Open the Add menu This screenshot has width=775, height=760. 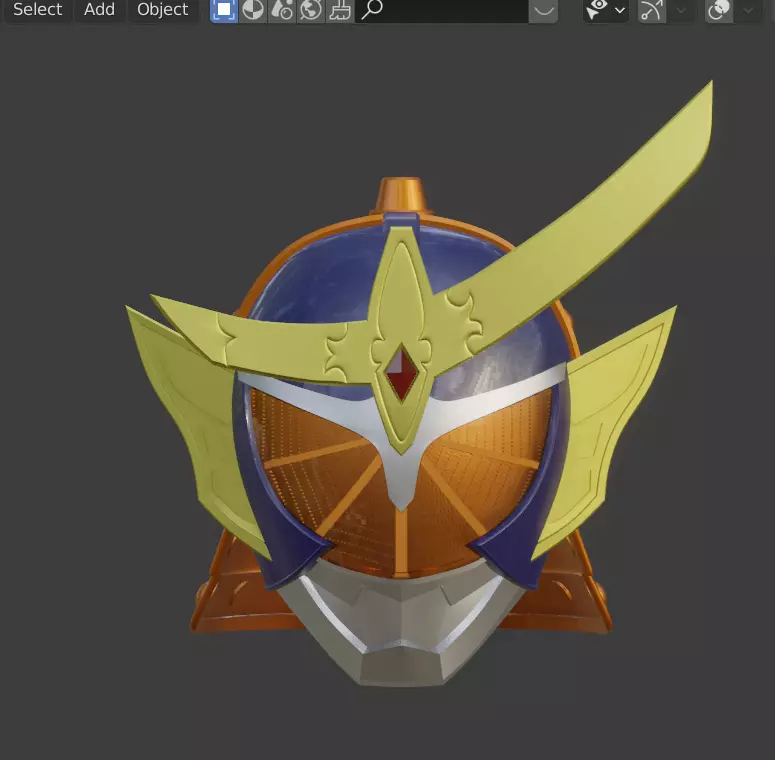click(x=99, y=9)
